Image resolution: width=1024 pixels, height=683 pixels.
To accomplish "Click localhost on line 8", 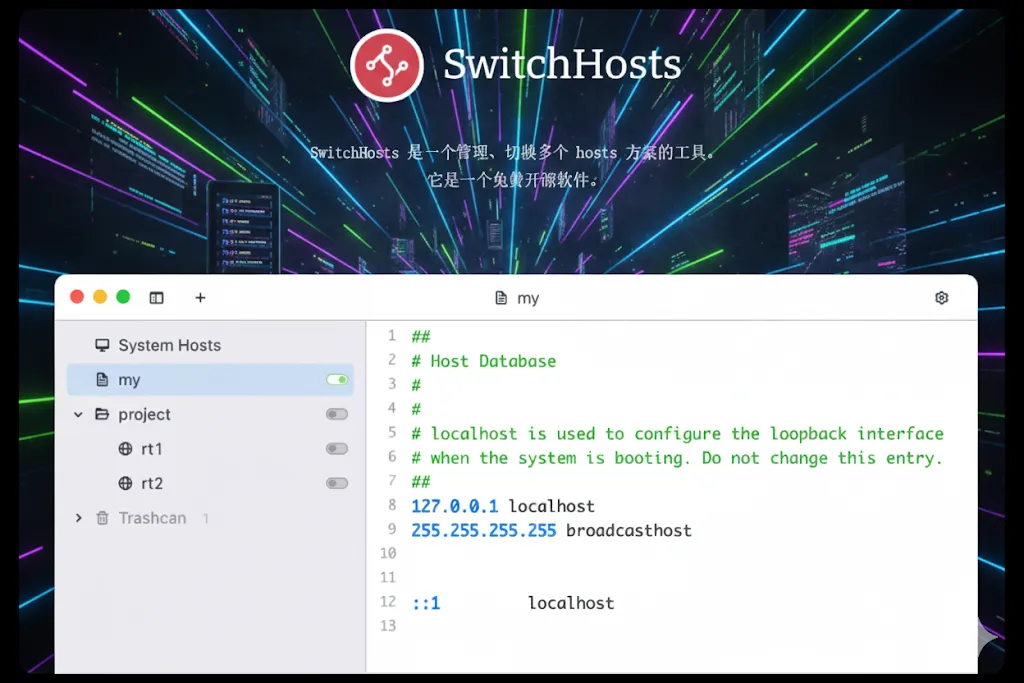I will [552, 506].
